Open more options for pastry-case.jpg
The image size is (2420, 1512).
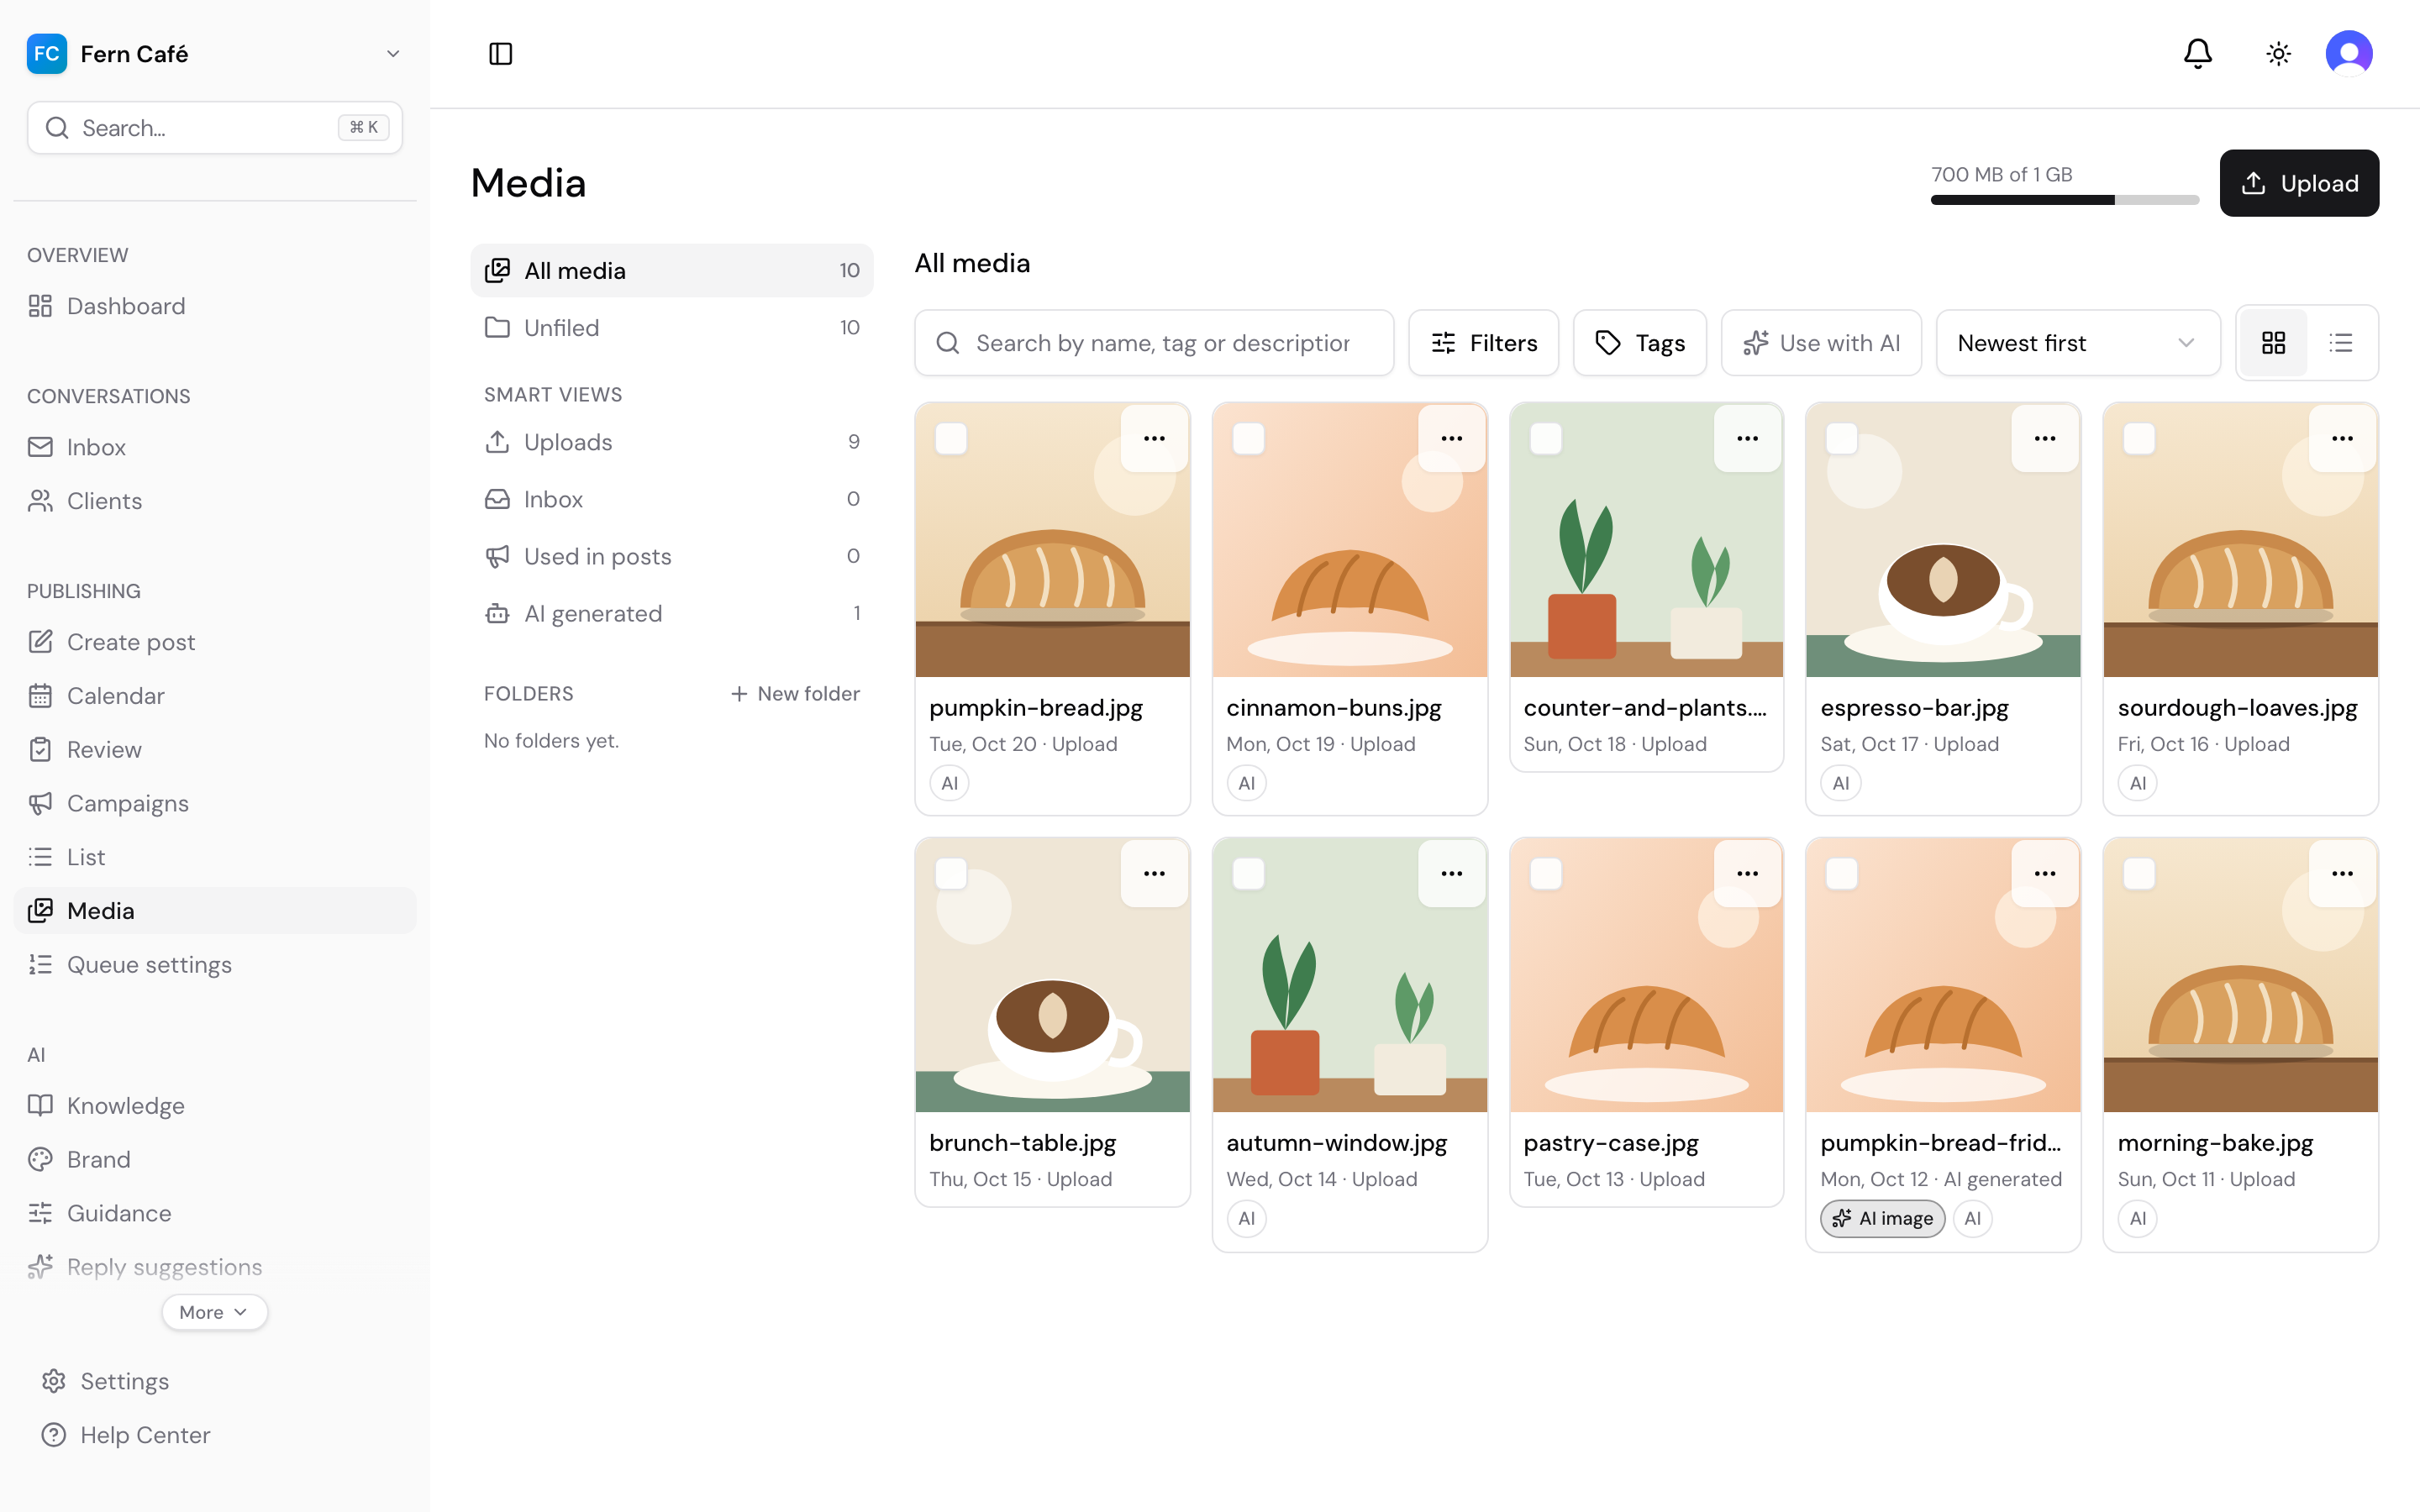(x=1747, y=874)
